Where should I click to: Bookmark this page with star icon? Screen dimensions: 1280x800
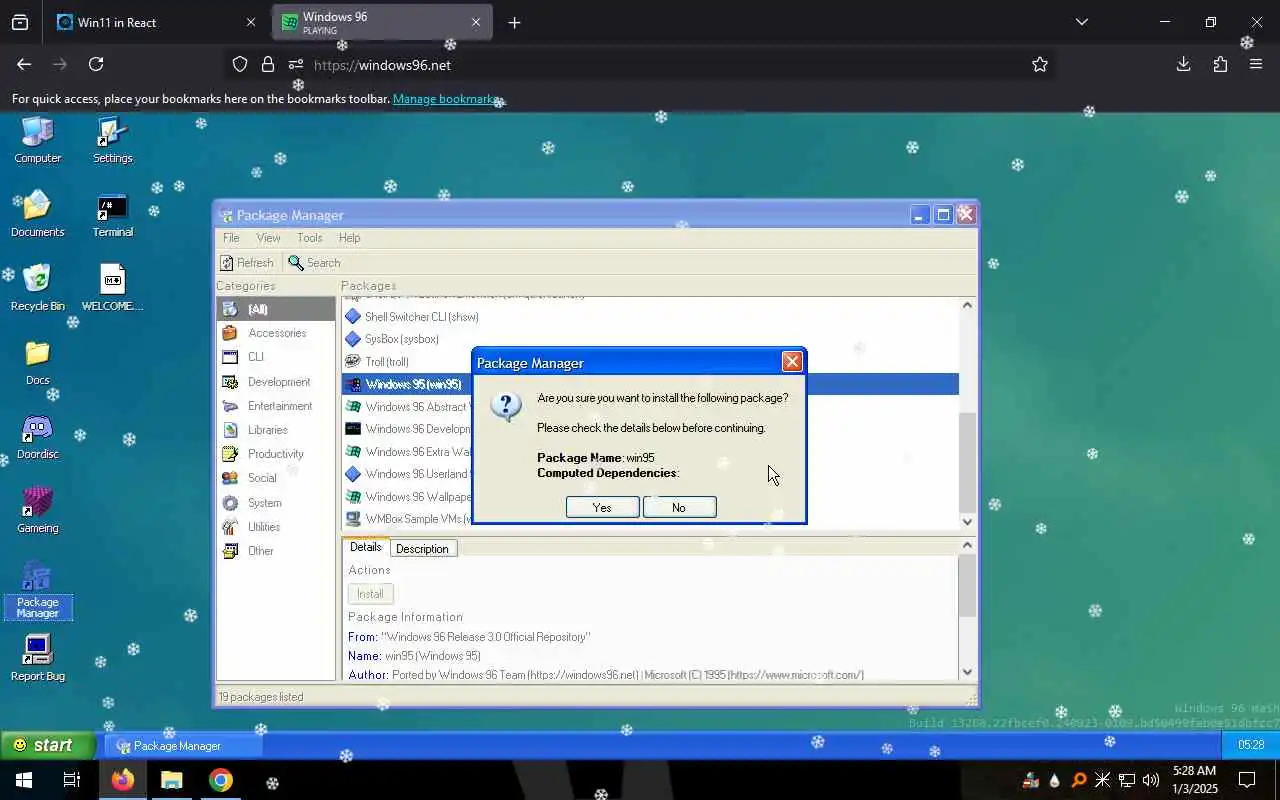point(1040,65)
